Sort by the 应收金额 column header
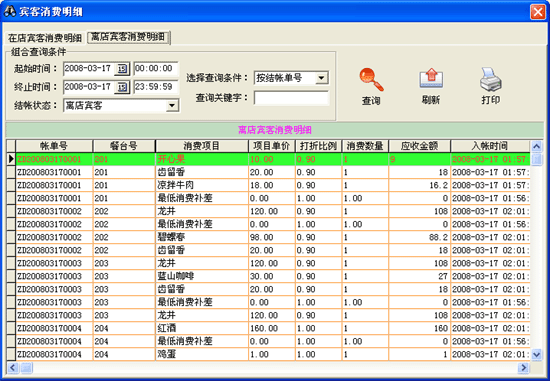The width and height of the screenshot is (550, 381). pyautogui.click(x=419, y=146)
